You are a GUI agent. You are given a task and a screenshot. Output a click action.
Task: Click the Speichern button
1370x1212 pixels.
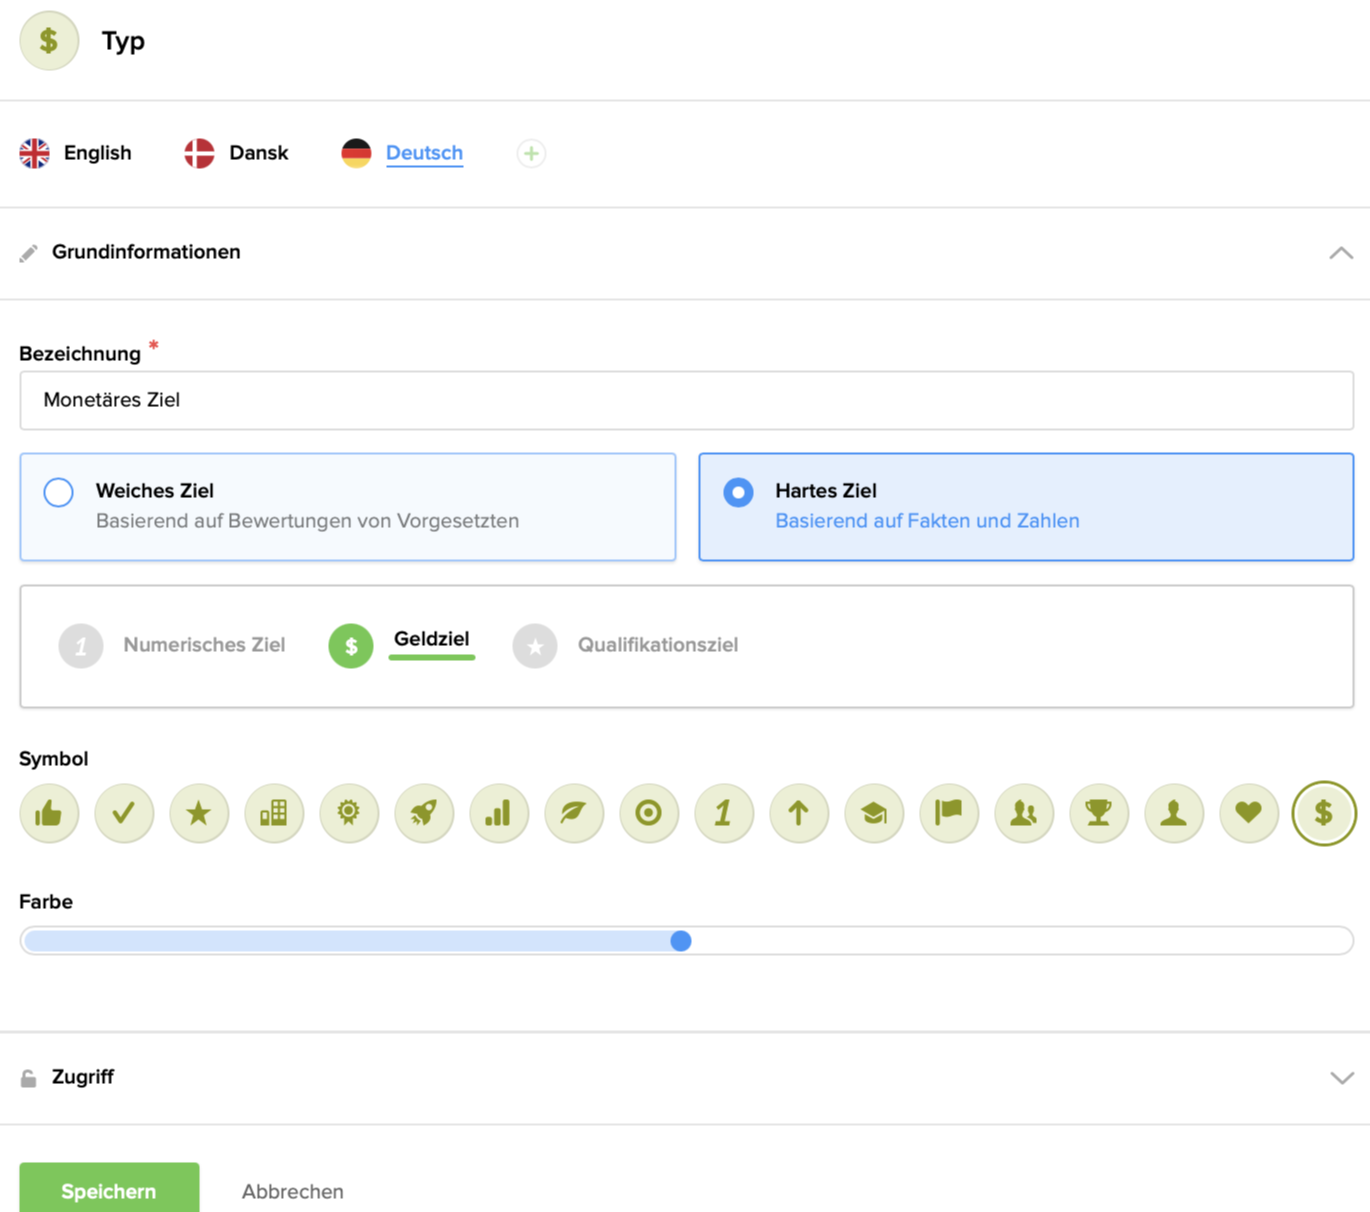click(x=109, y=1190)
